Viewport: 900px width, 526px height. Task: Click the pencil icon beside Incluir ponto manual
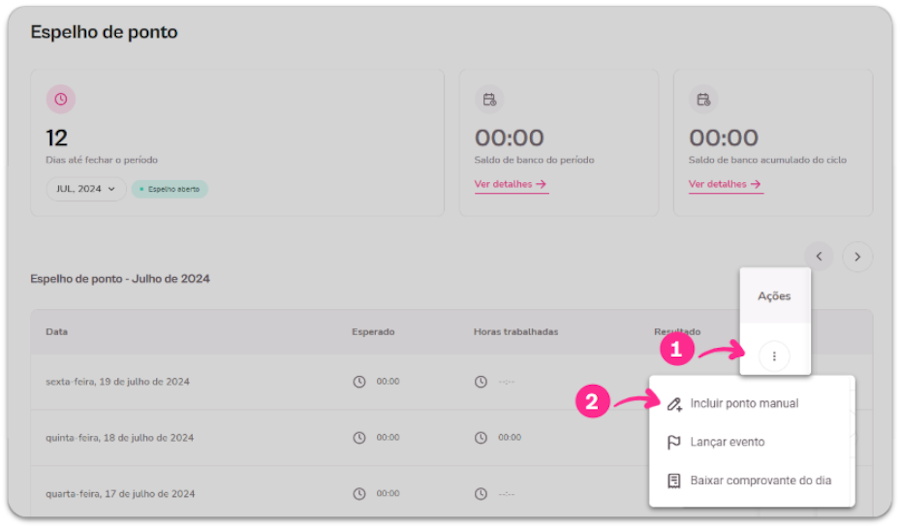673,403
